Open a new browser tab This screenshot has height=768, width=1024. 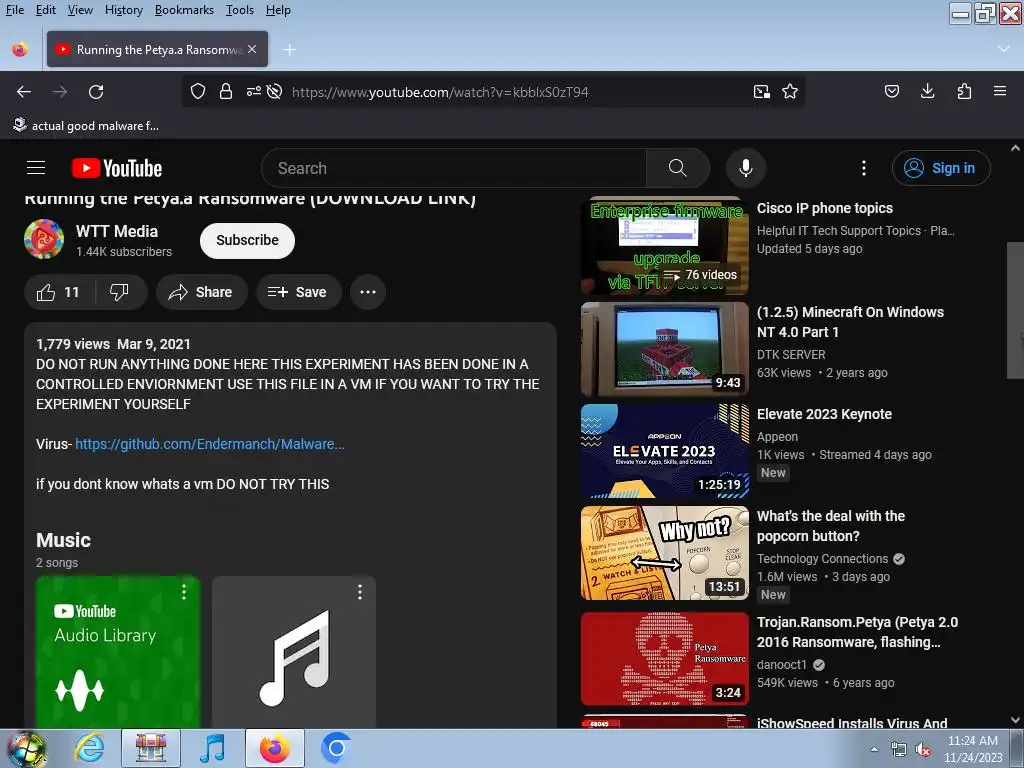[290, 50]
